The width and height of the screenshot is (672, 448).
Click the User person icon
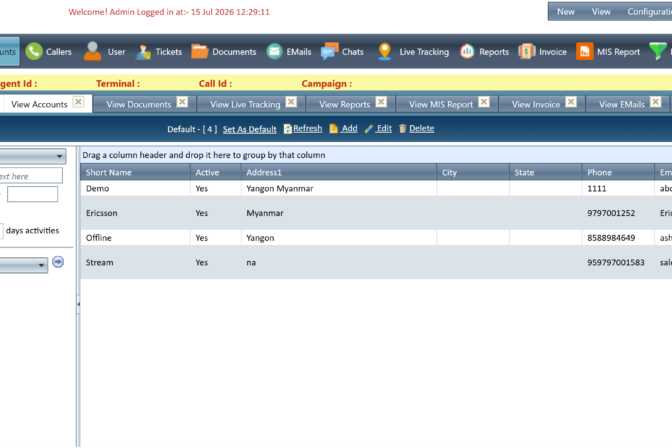tap(92, 51)
